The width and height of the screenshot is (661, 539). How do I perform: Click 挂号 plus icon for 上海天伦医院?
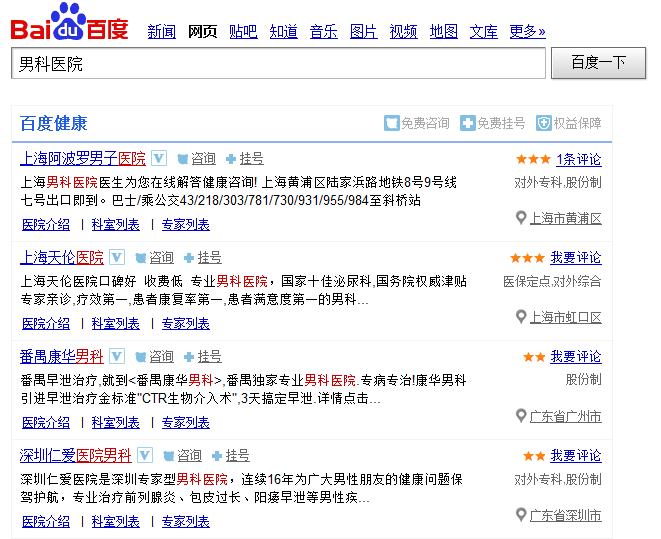click(189, 257)
